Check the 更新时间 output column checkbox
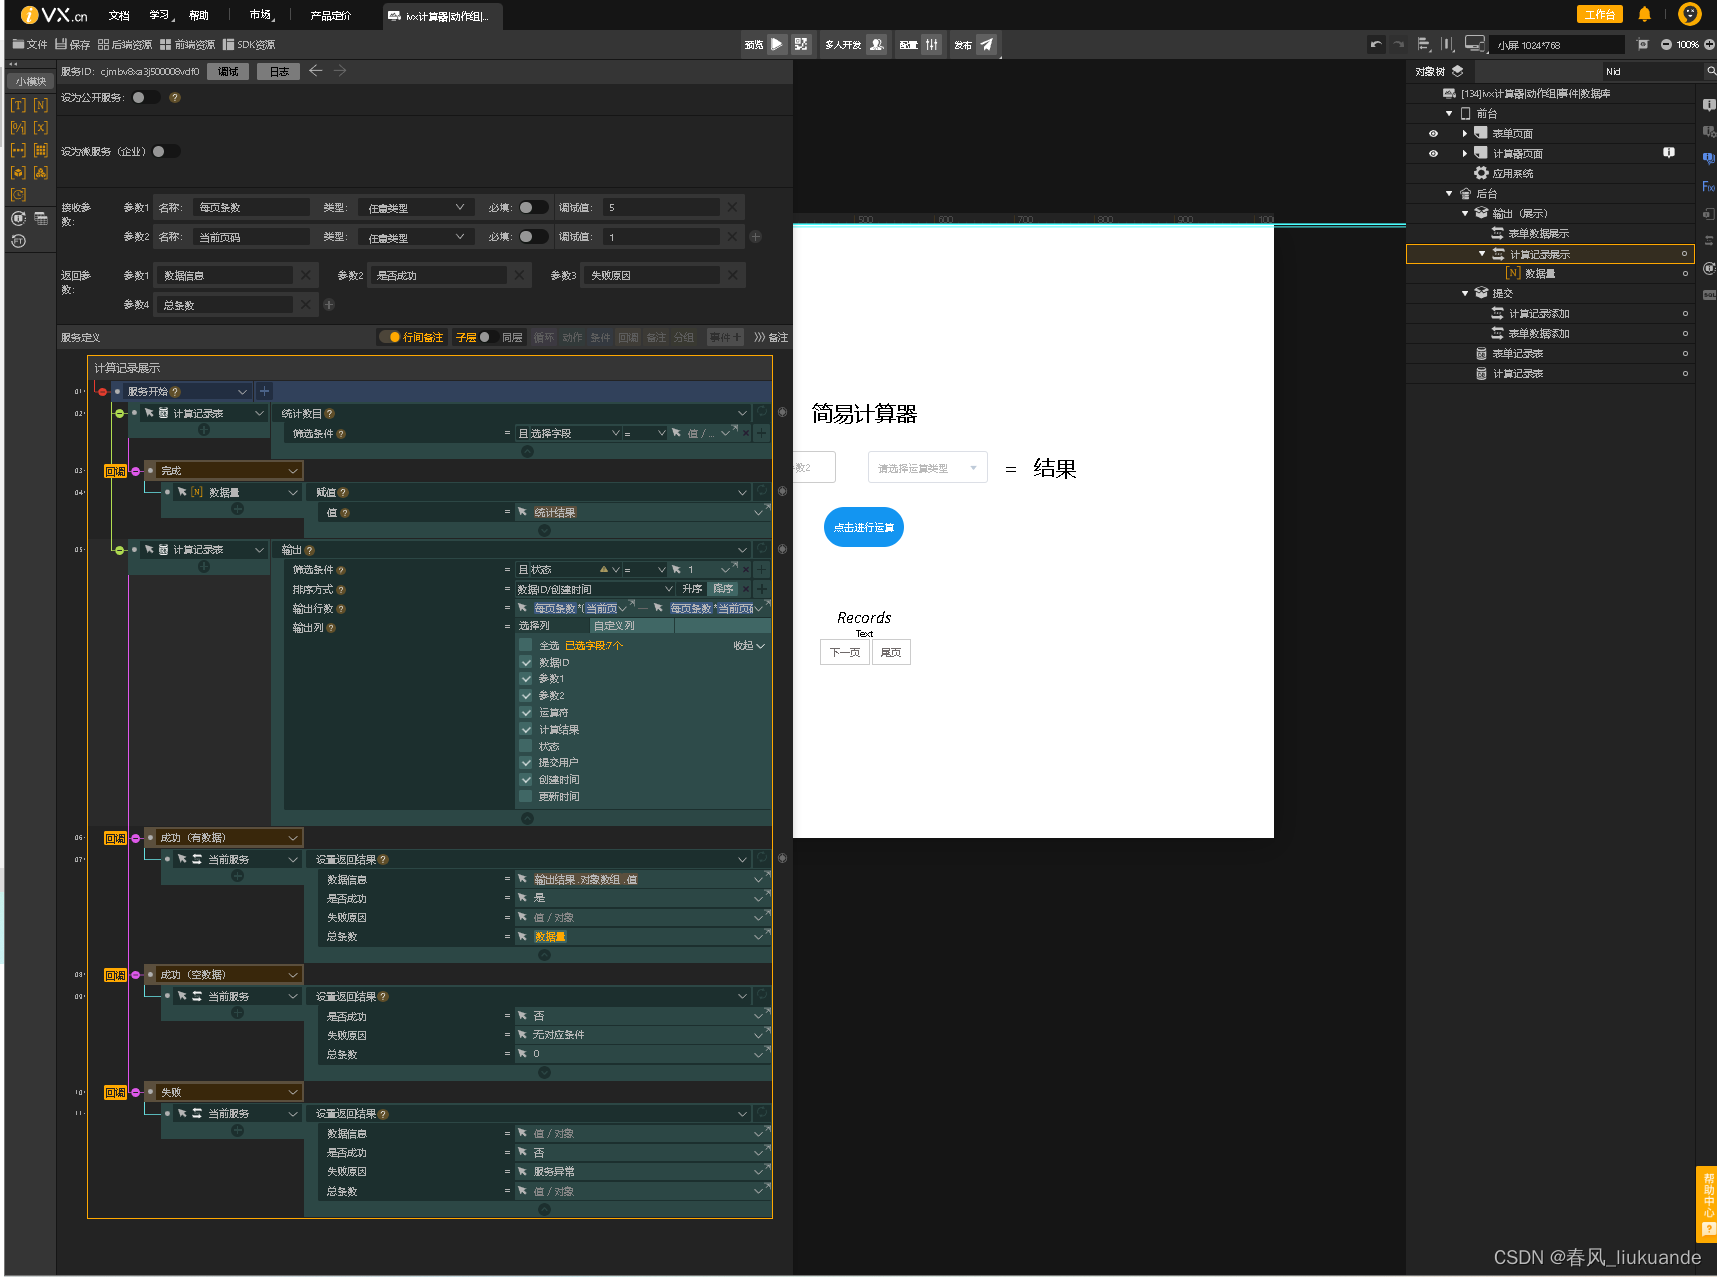Screen dimensions: 1717x1277 pos(526,797)
